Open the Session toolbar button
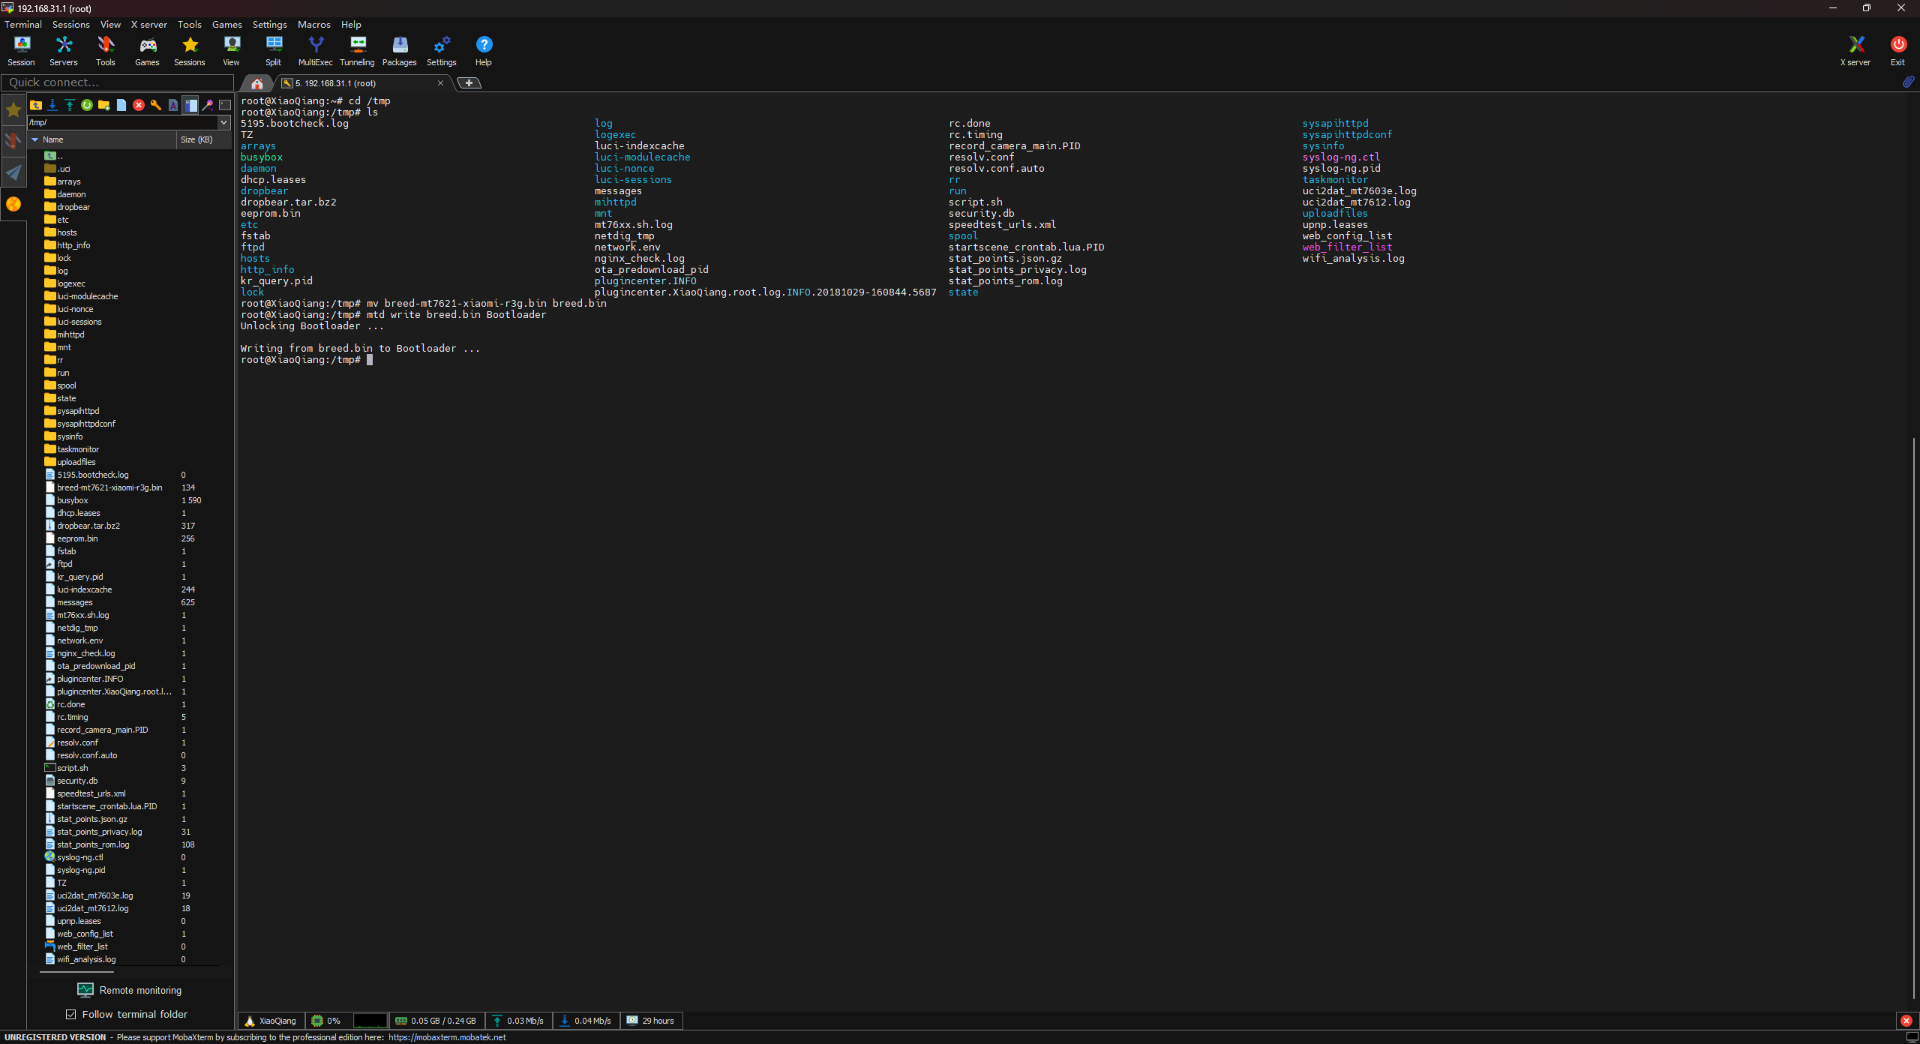1920x1044 pixels. (x=21, y=51)
